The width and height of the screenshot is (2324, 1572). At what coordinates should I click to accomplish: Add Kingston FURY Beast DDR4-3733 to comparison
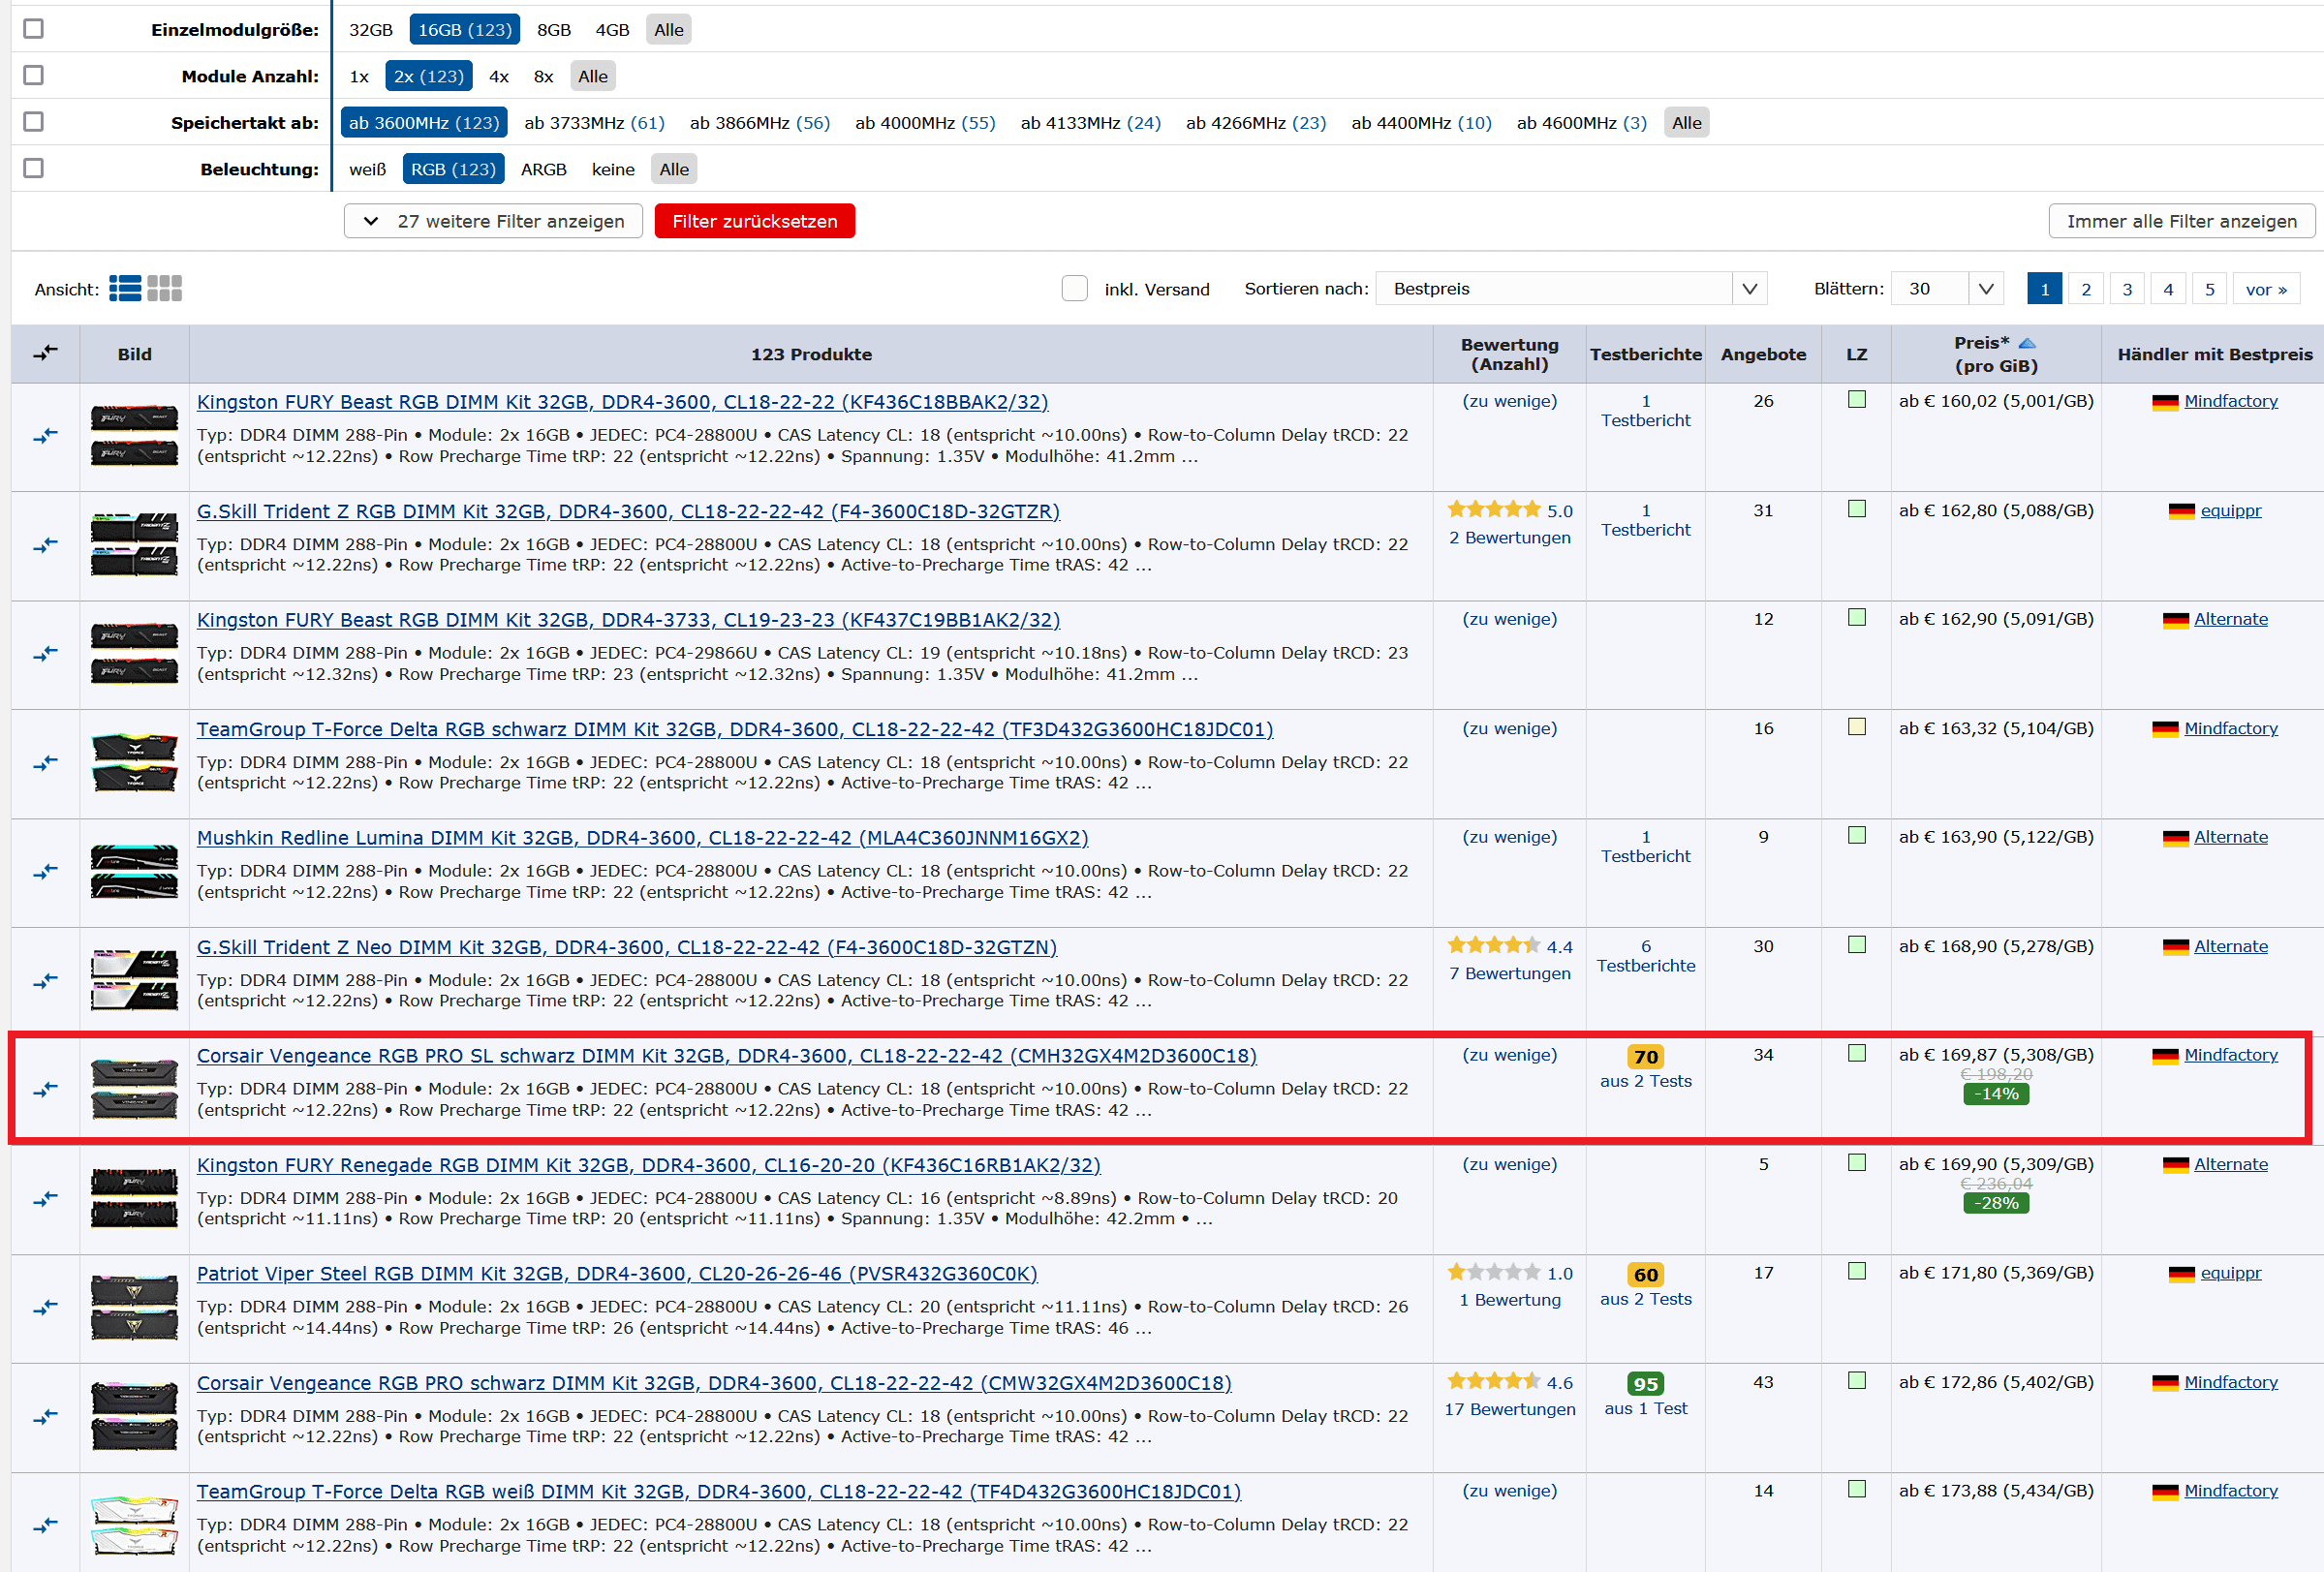click(45, 654)
